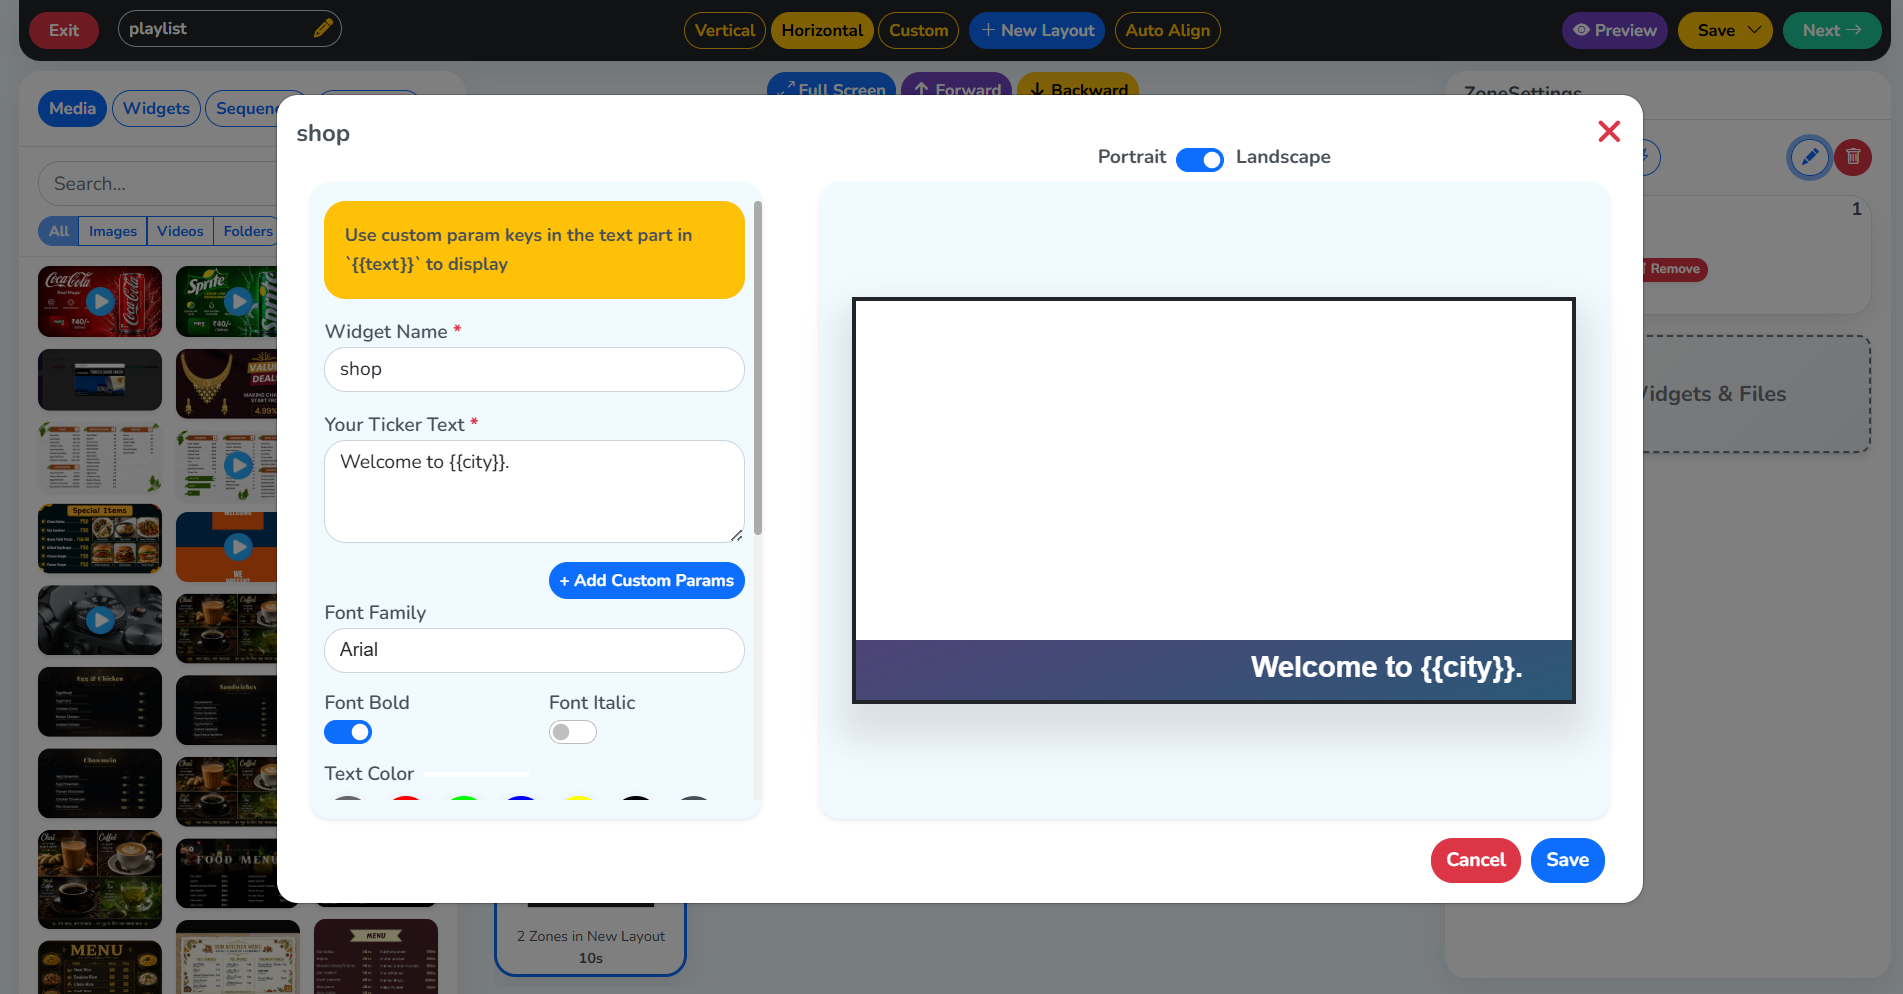Close the shop widget dialog with red X
This screenshot has height=994, width=1903.
click(1608, 131)
